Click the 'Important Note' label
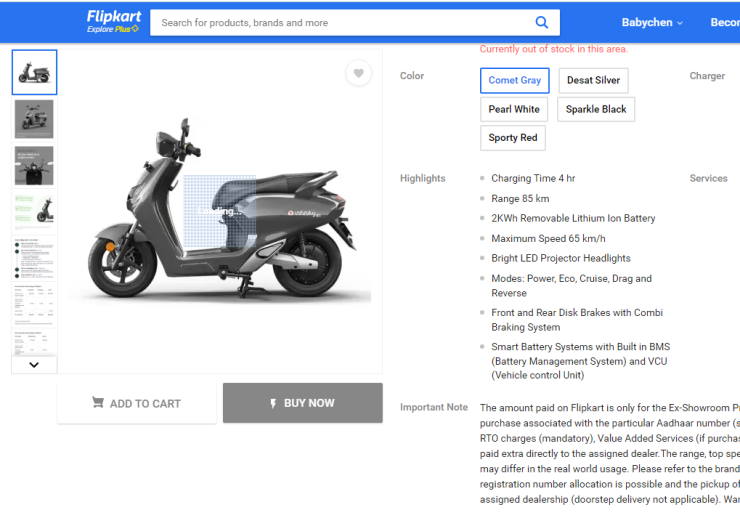Screen dimensions: 740x518 434,407
